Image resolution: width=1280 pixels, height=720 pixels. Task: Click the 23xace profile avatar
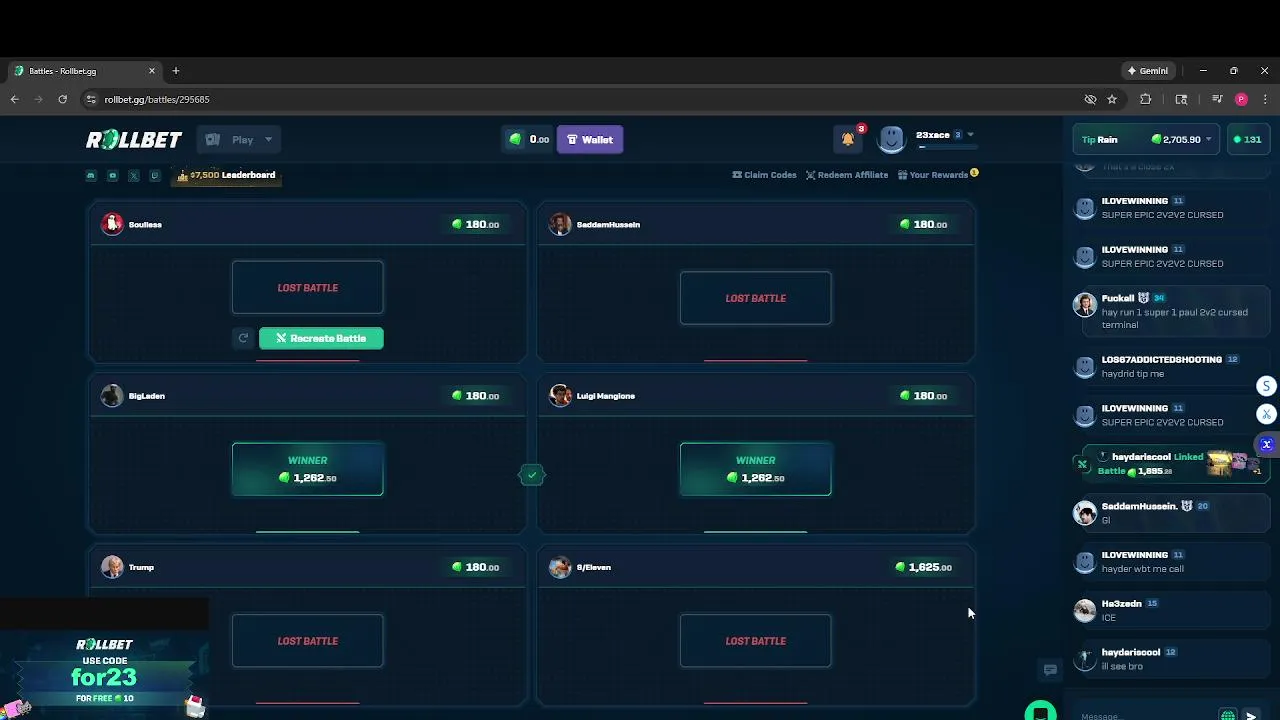coord(891,139)
